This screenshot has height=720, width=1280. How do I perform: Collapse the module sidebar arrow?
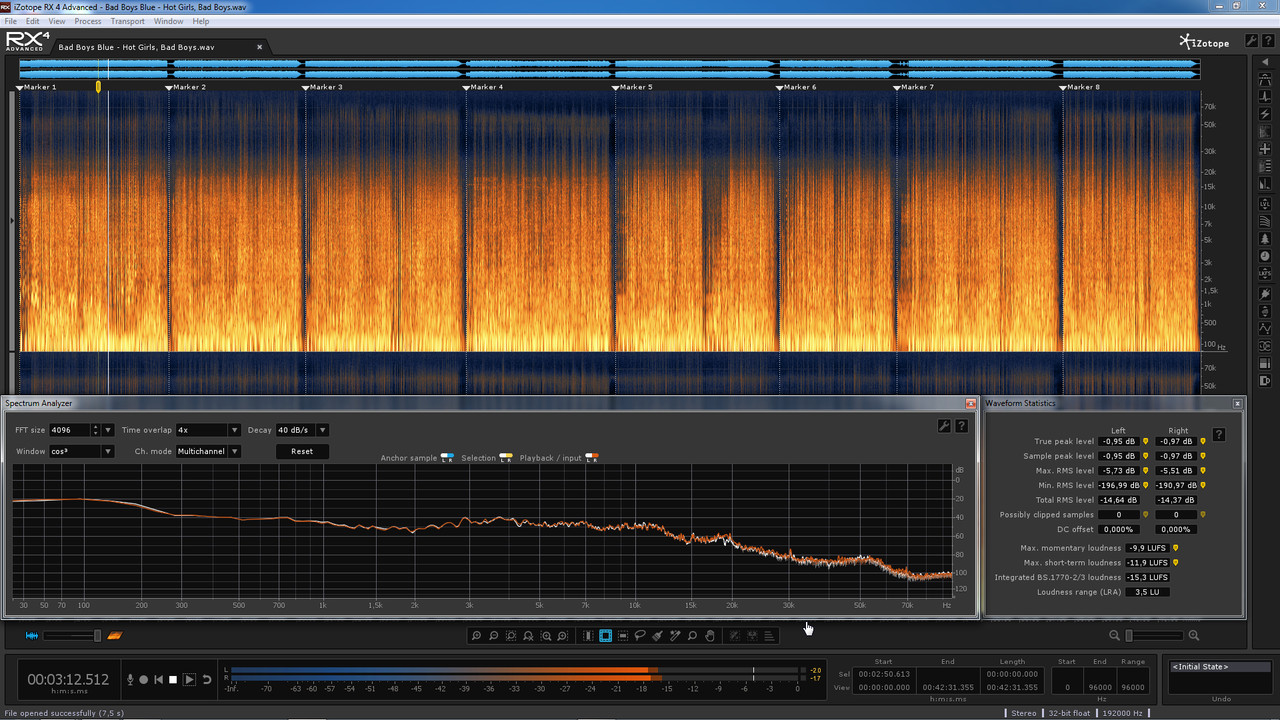click(1265, 63)
